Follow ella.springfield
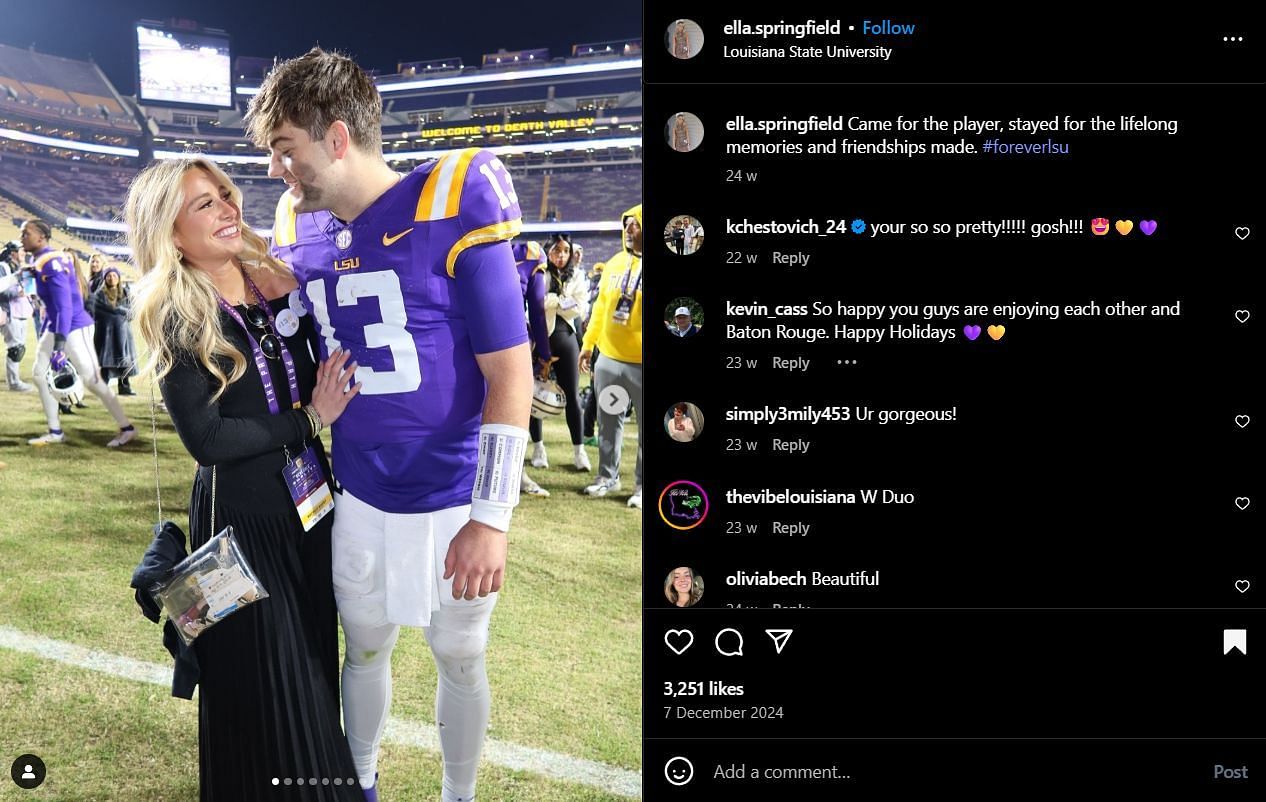The width and height of the screenshot is (1266, 802). (889, 28)
